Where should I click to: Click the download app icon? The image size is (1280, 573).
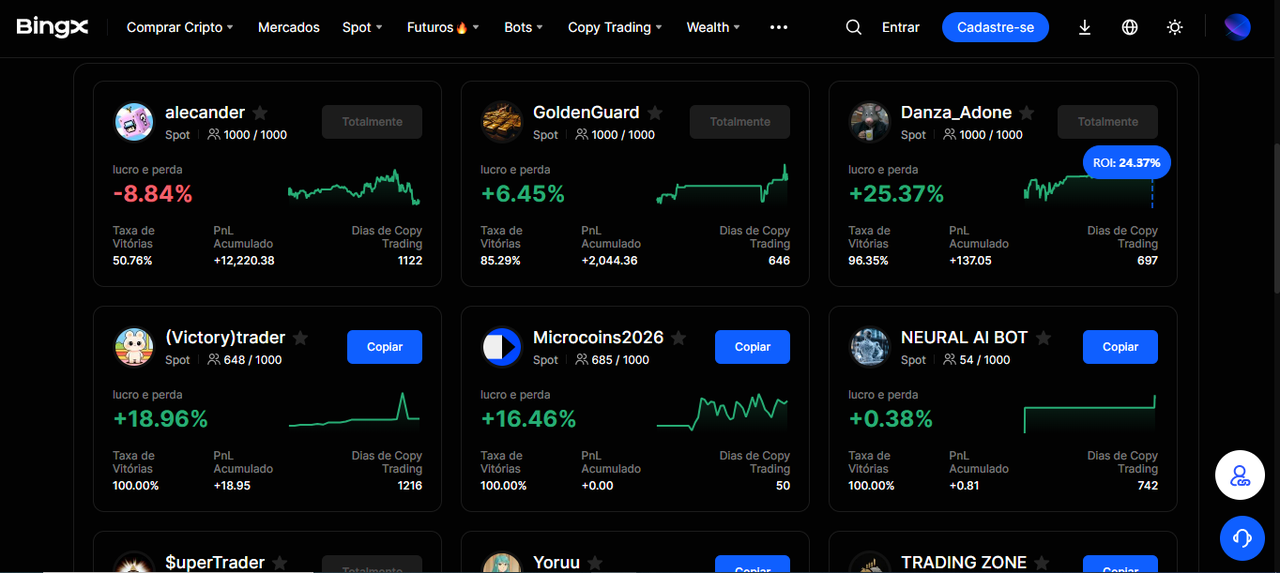(1084, 27)
